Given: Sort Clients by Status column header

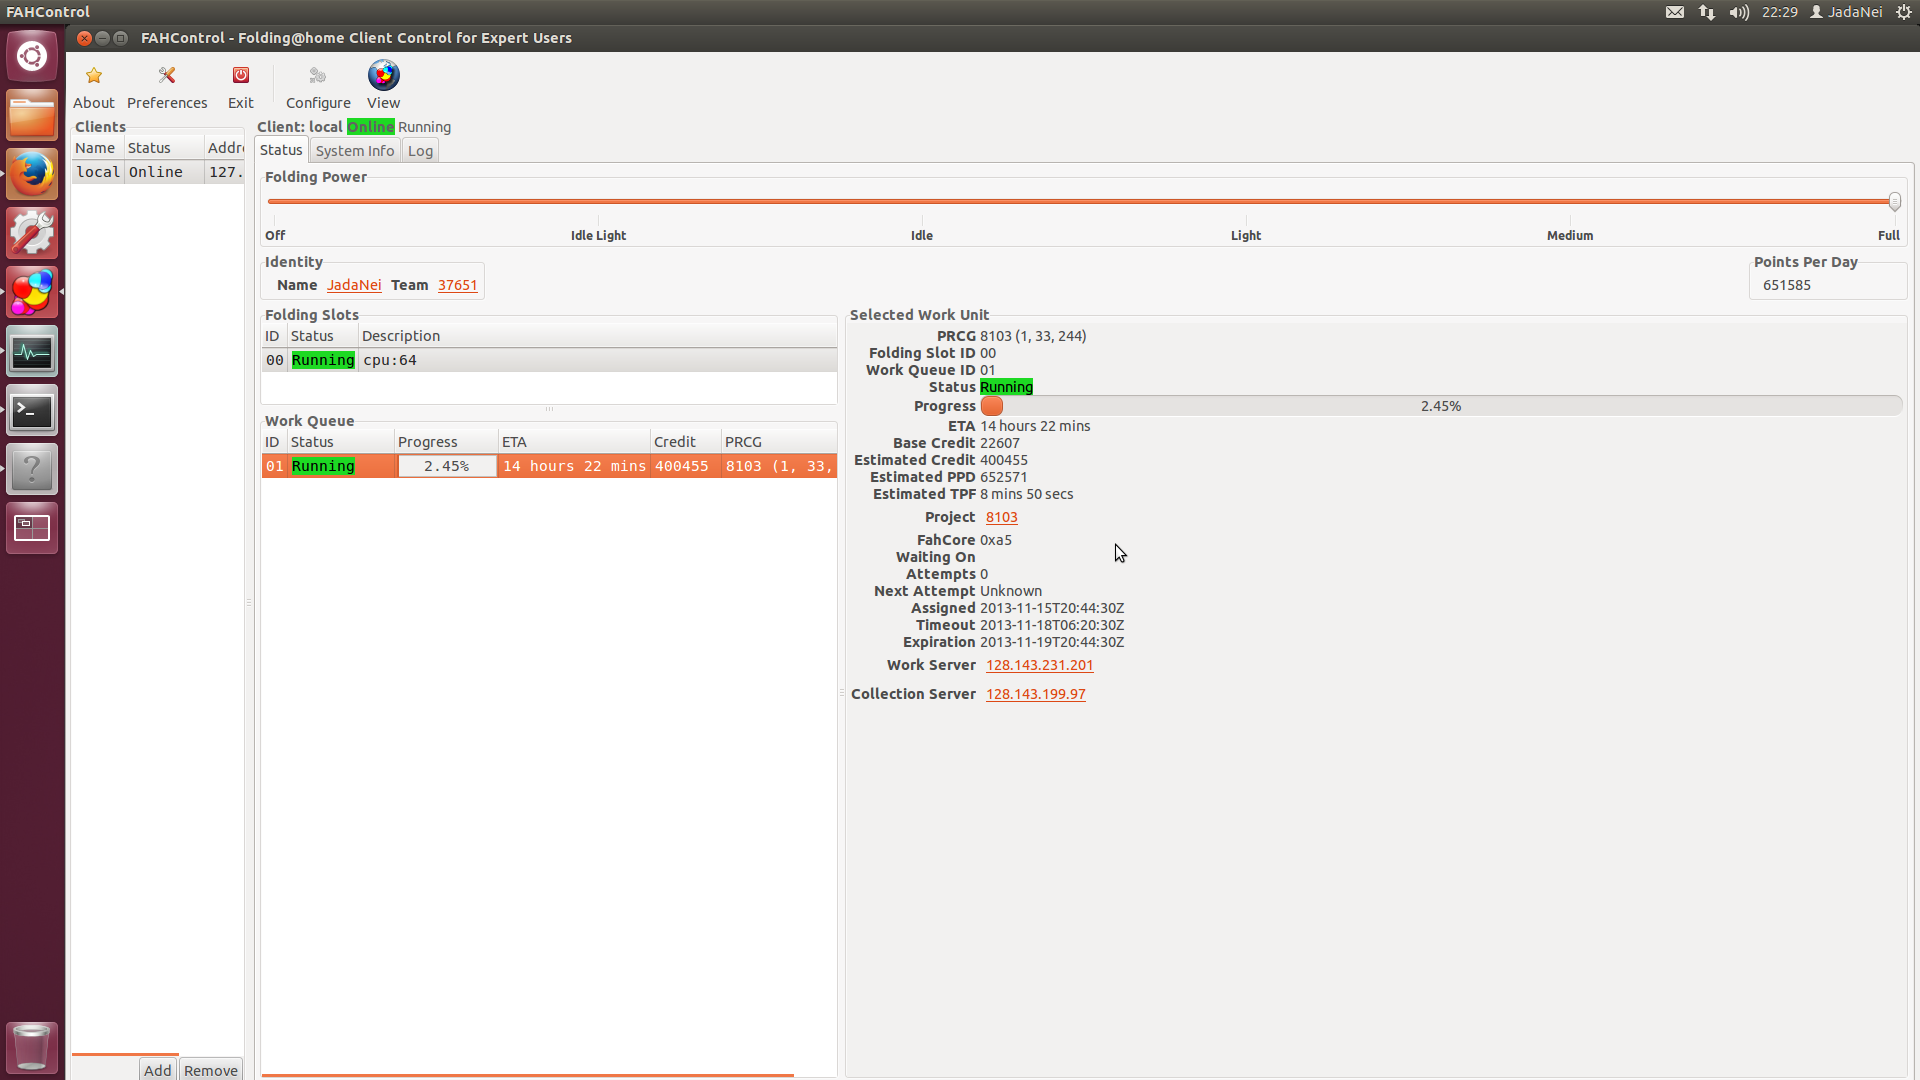Looking at the screenshot, I should pyautogui.click(x=164, y=148).
